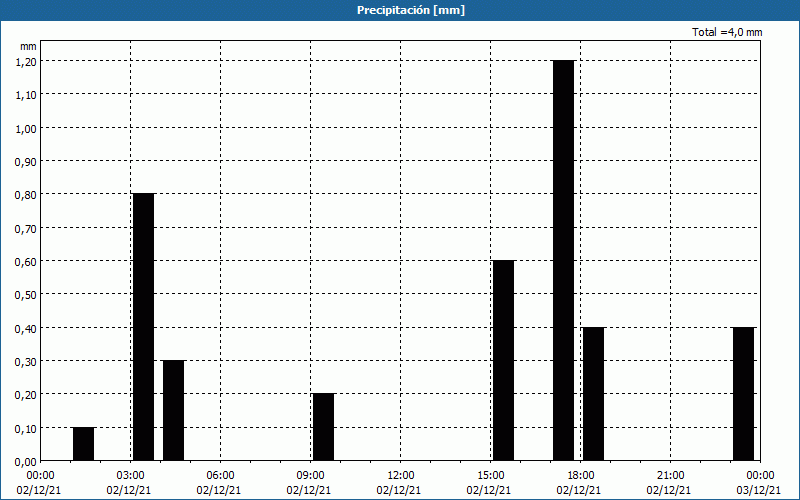Click the 03:00 time label
800x500 pixels.
pos(131,476)
